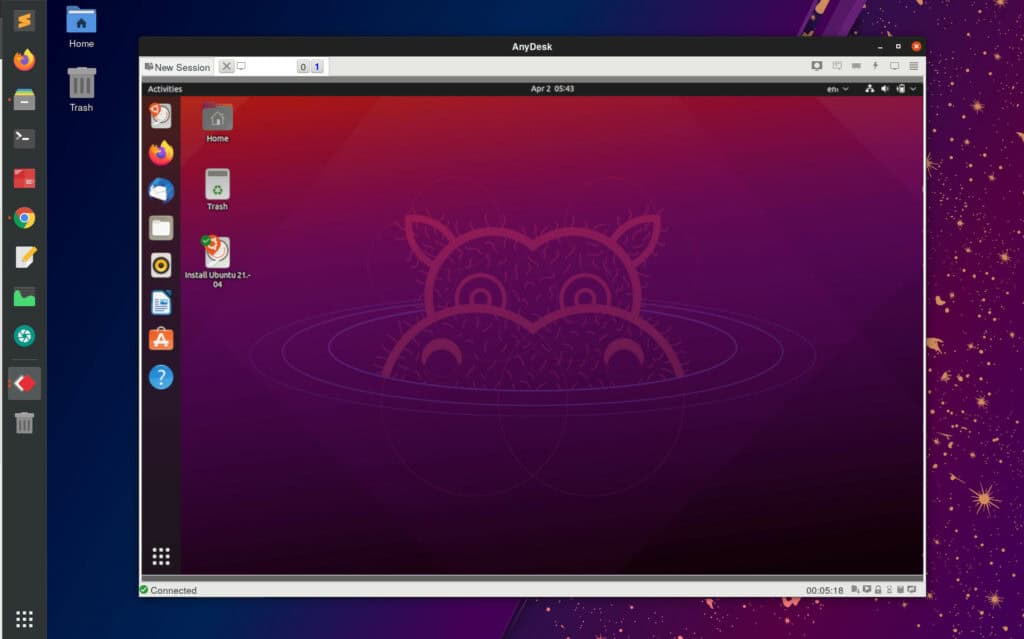Open the red presentation app in local dock
1024x639 pixels.
click(x=24, y=178)
